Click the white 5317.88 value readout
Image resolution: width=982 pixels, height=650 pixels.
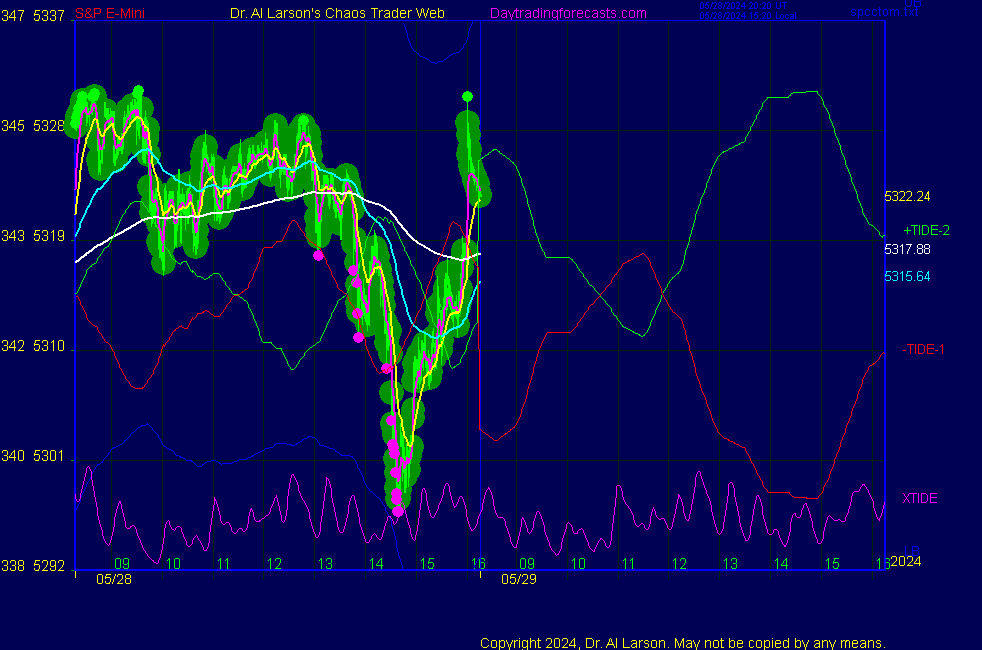point(907,249)
